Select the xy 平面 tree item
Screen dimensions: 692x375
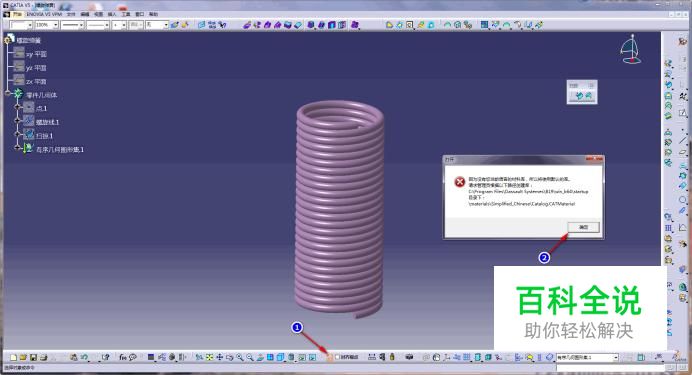click(x=36, y=54)
